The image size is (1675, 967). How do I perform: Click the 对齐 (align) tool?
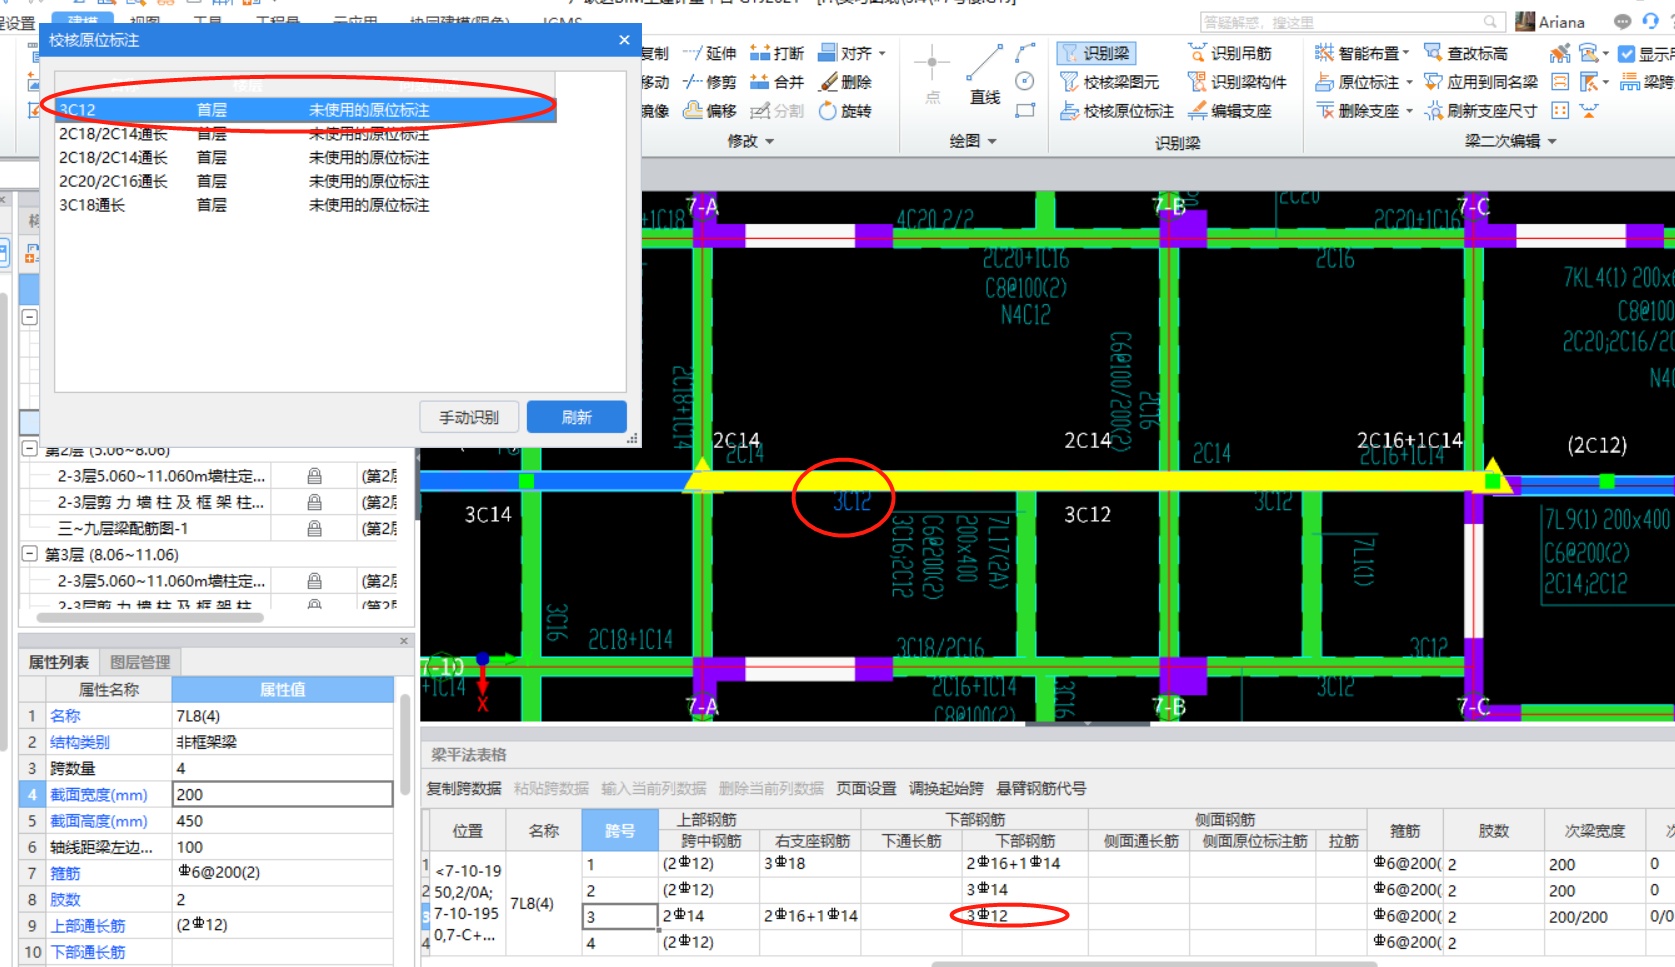845,53
